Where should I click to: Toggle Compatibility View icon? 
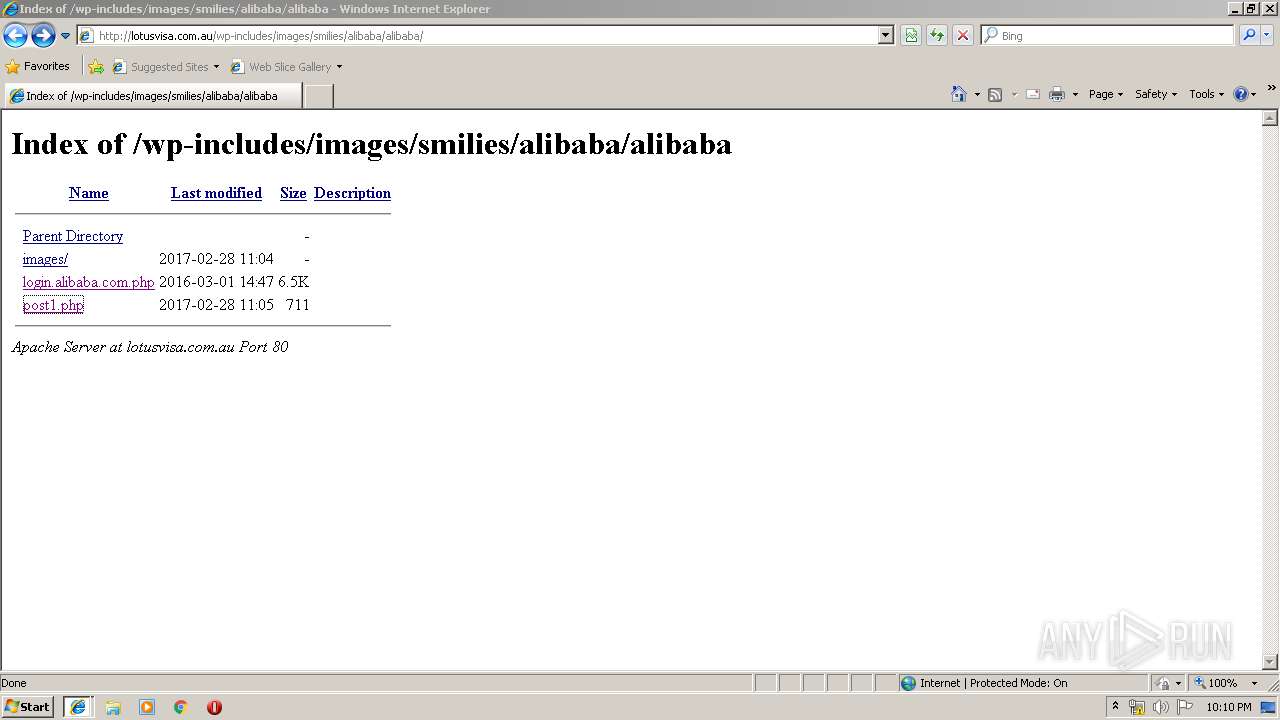click(x=911, y=36)
